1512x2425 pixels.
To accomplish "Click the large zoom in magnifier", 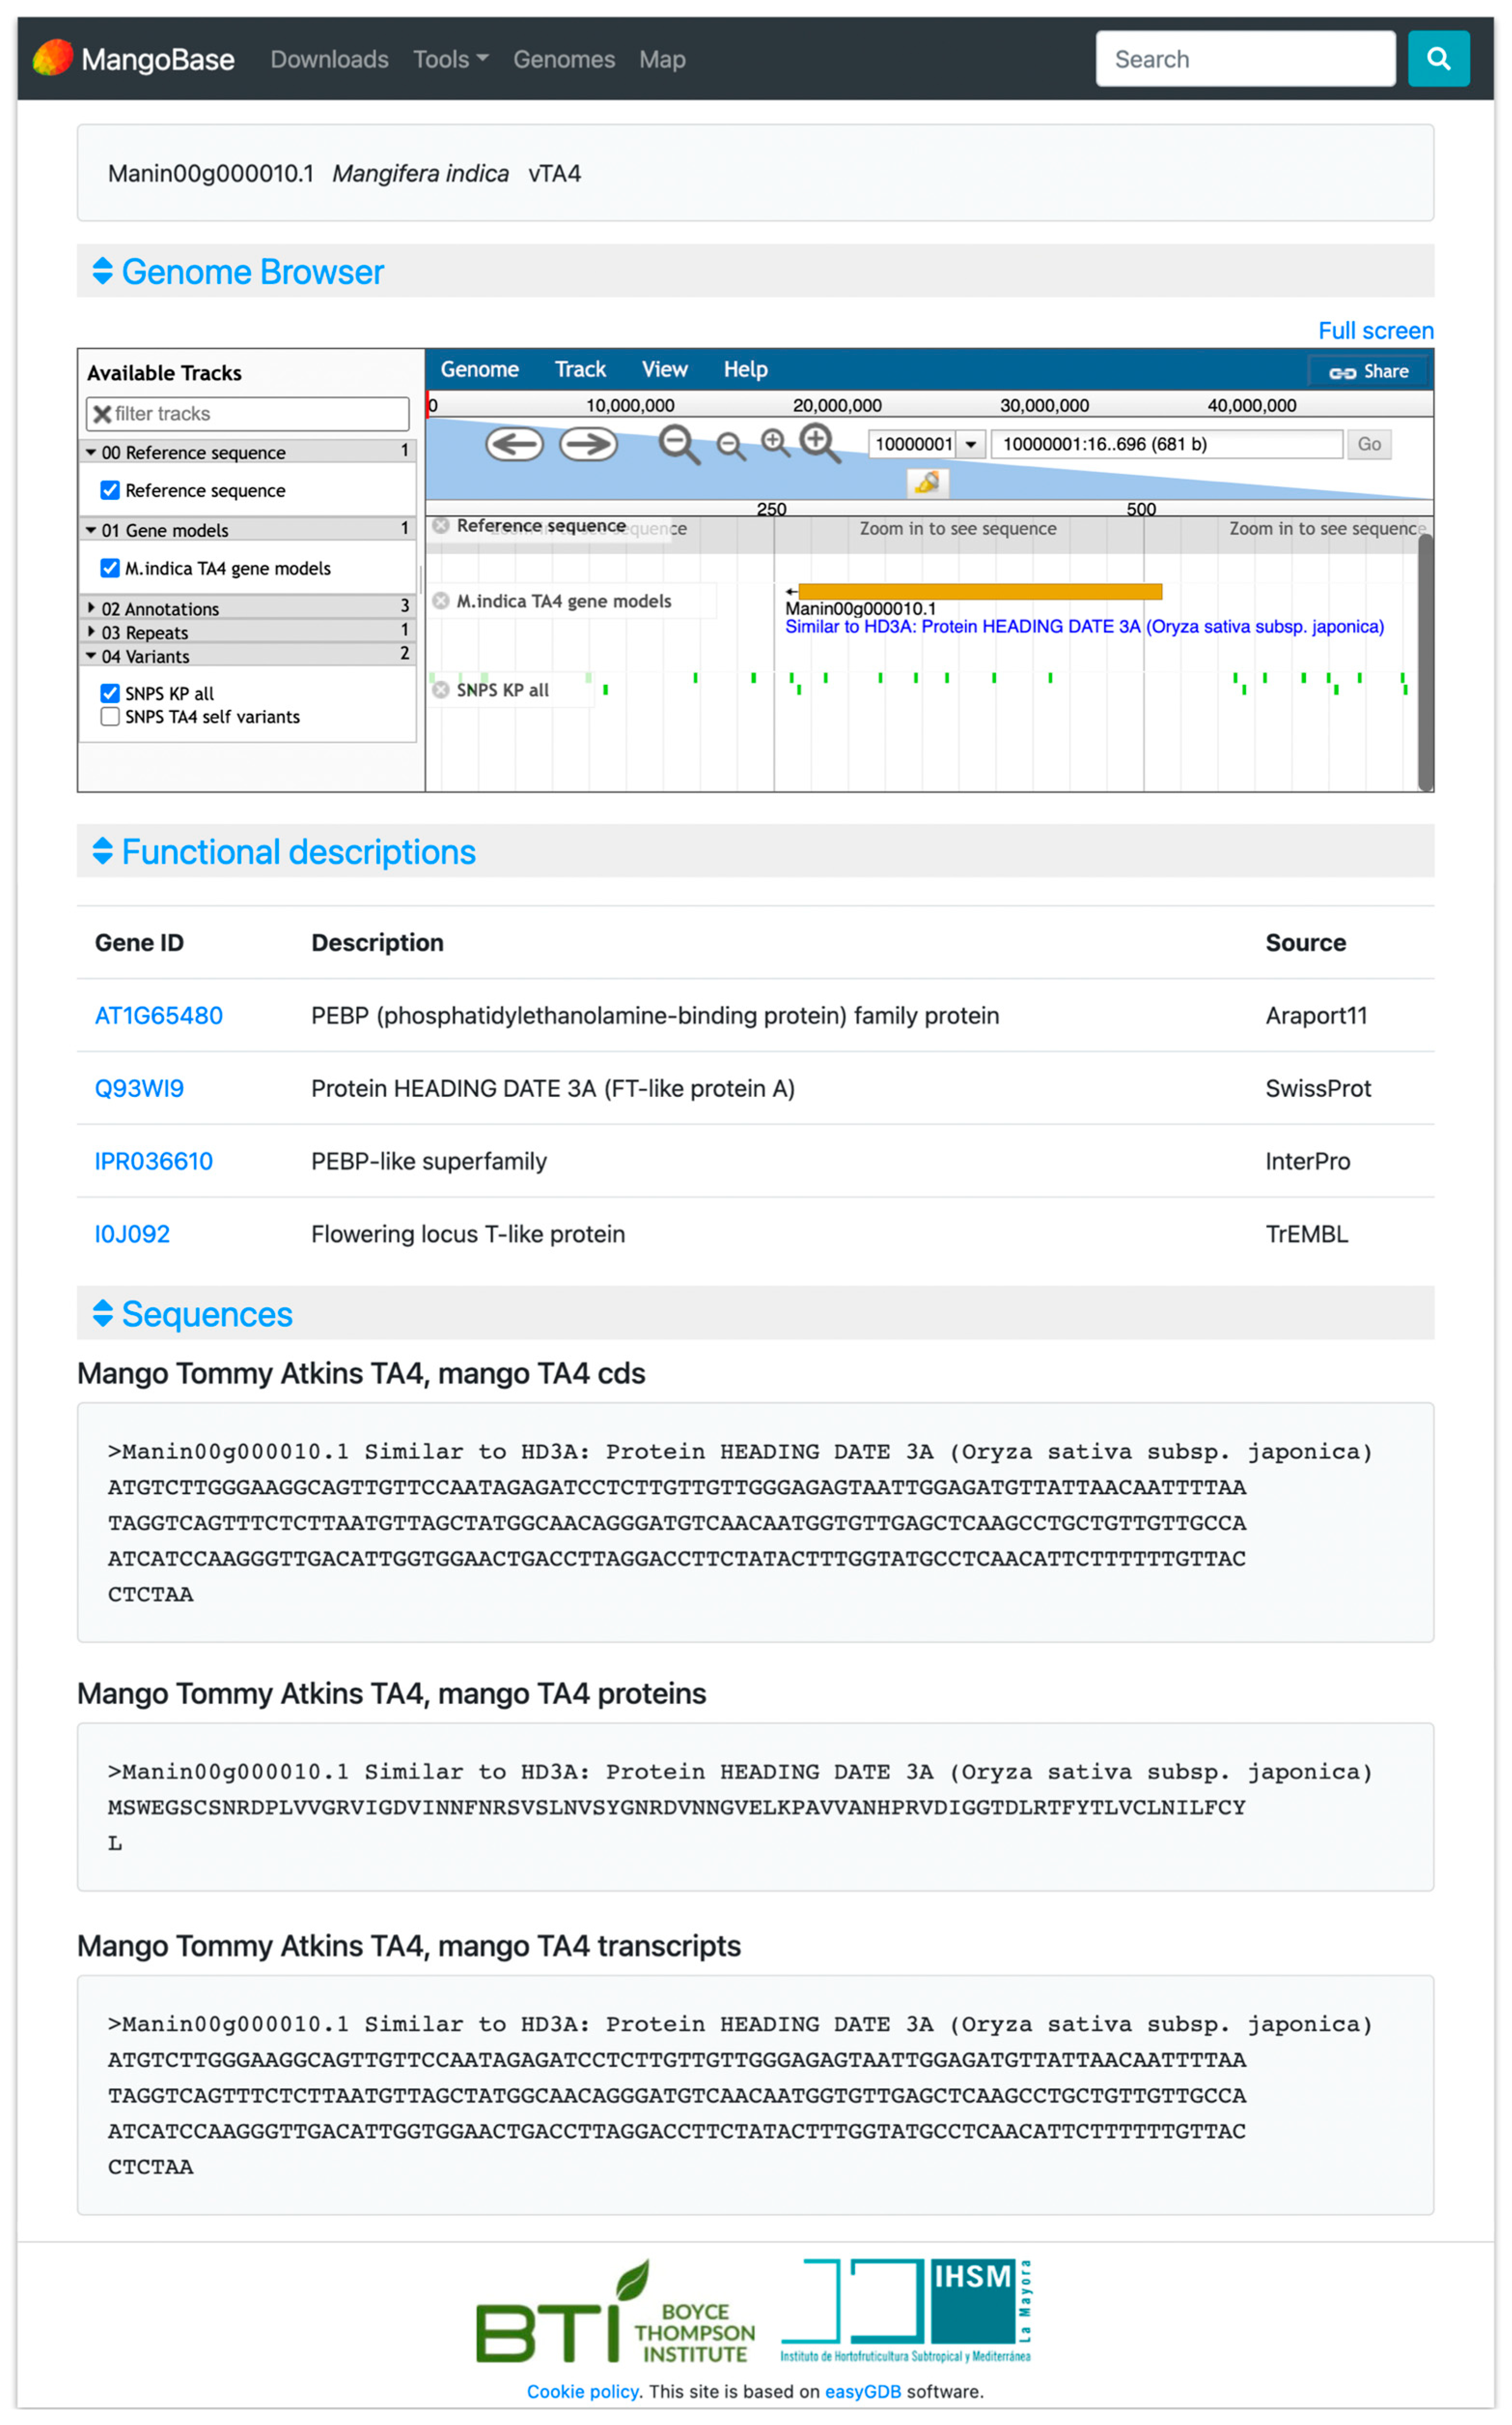I will pos(819,442).
